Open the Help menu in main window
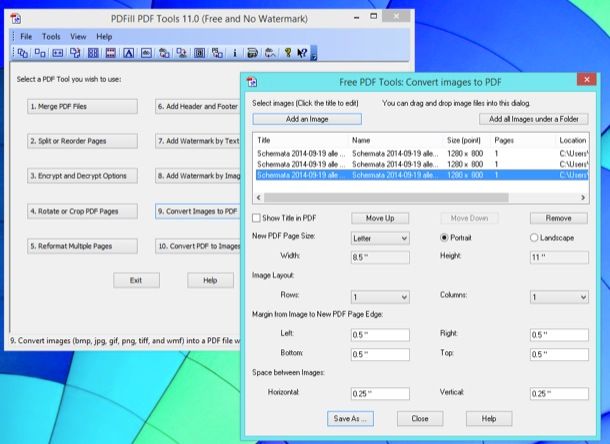 [x=104, y=37]
